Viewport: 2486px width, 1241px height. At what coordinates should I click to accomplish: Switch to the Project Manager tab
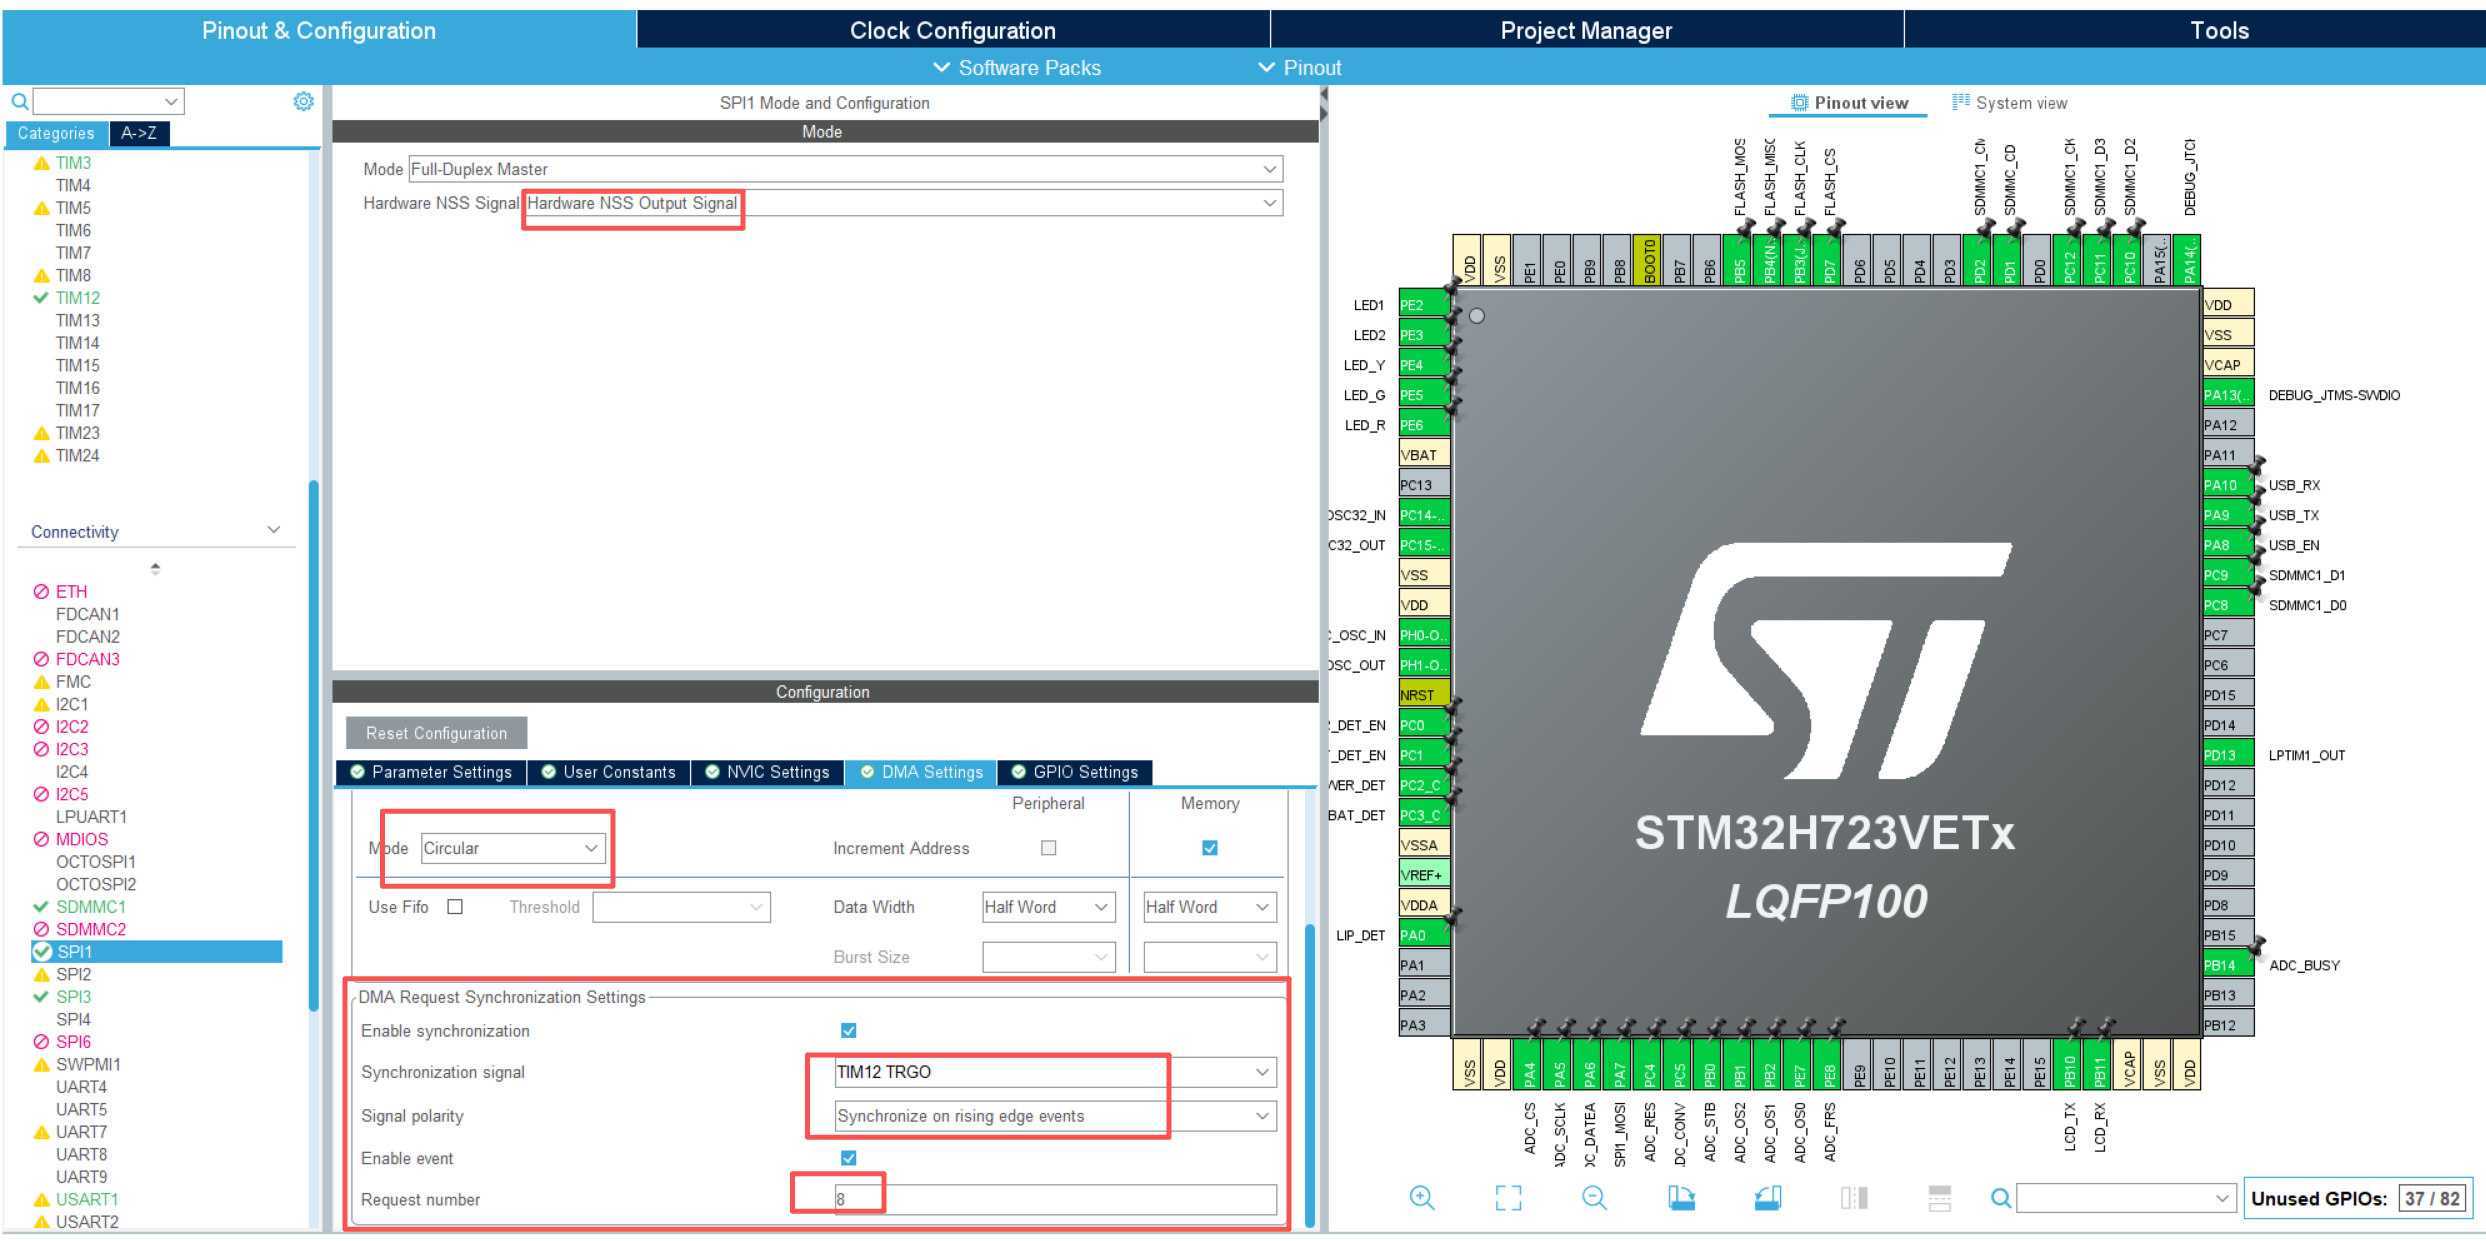tap(1586, 30)
